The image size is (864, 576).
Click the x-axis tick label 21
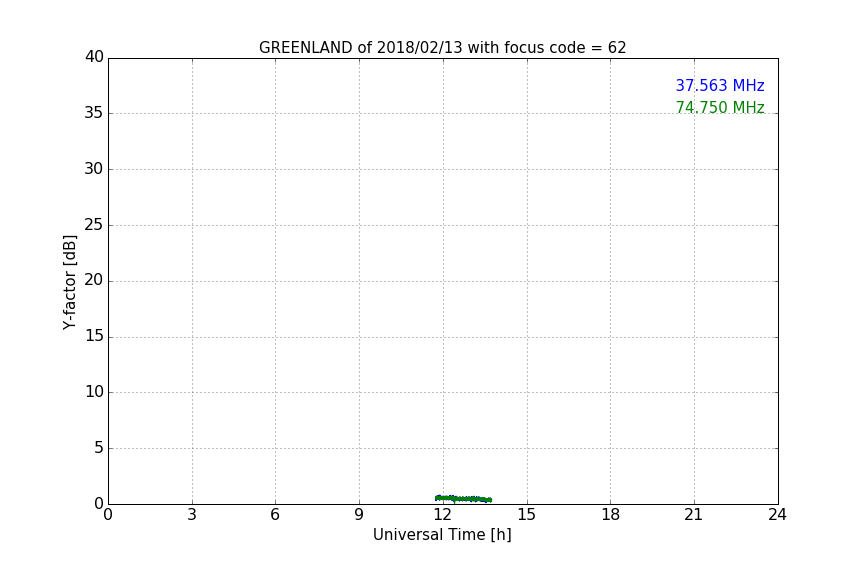(x=694, y=515)
